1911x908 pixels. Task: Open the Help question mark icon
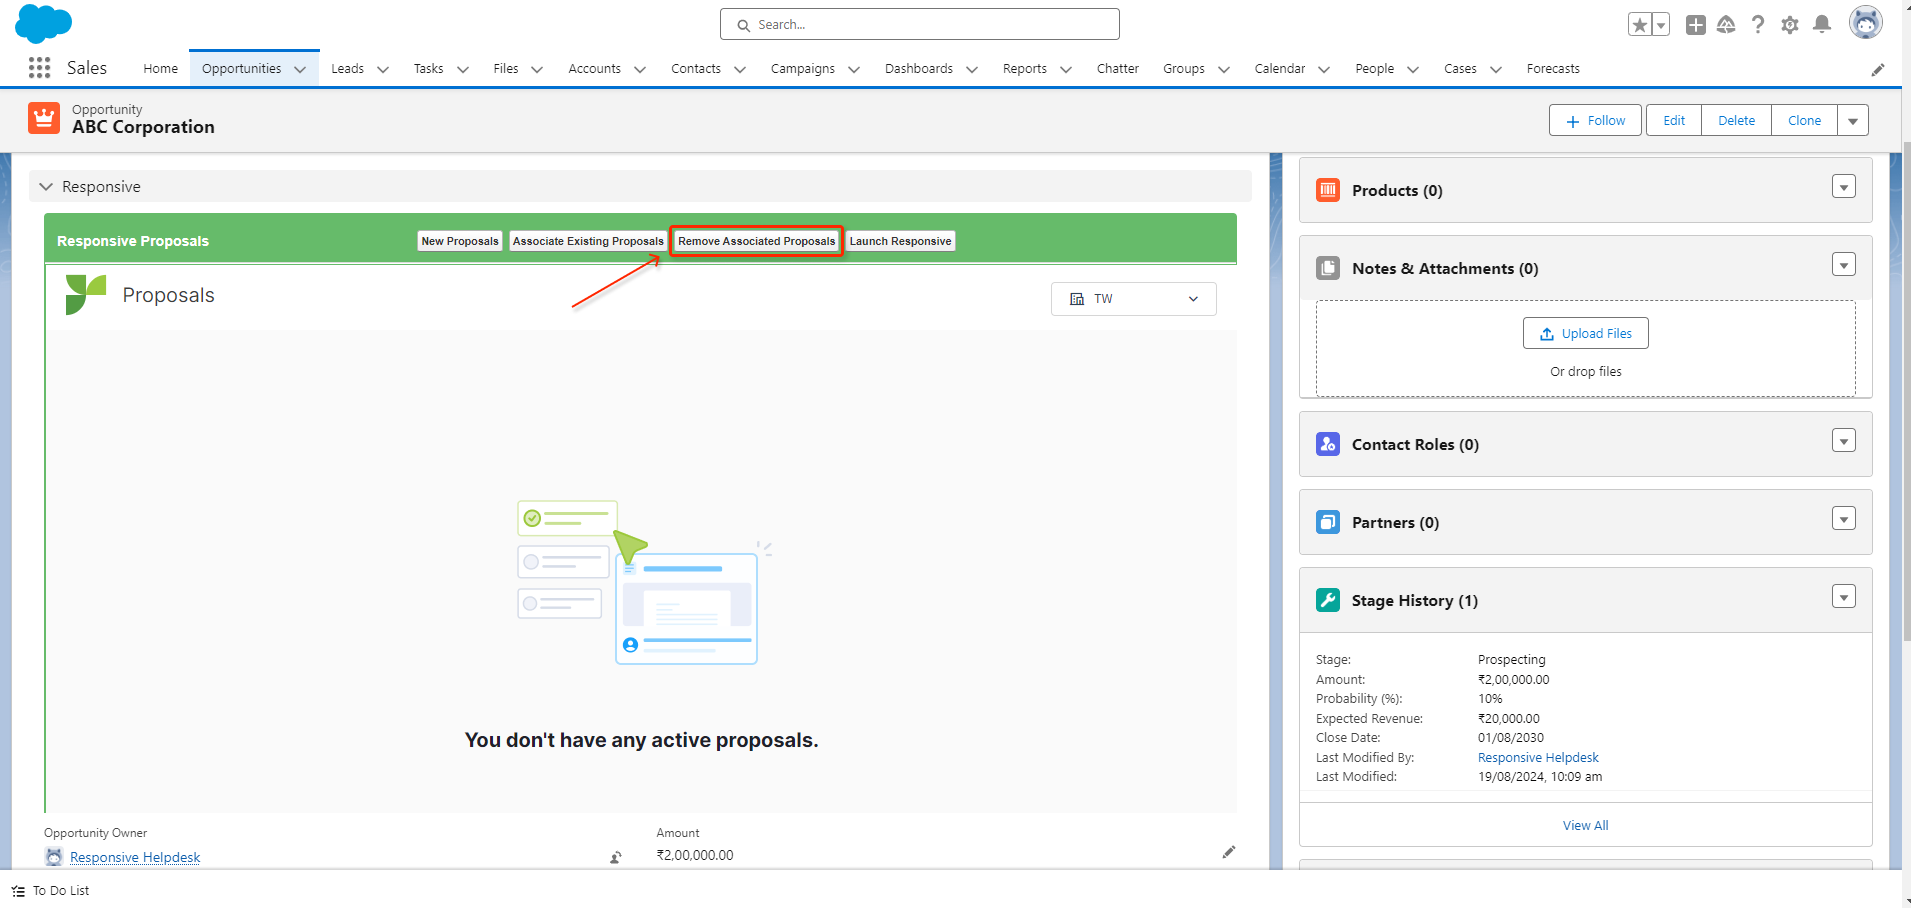click(x=1758, y=25)
